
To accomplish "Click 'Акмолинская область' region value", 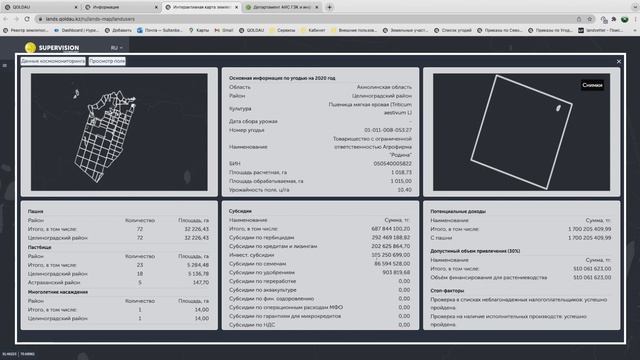I will point(384,87).
